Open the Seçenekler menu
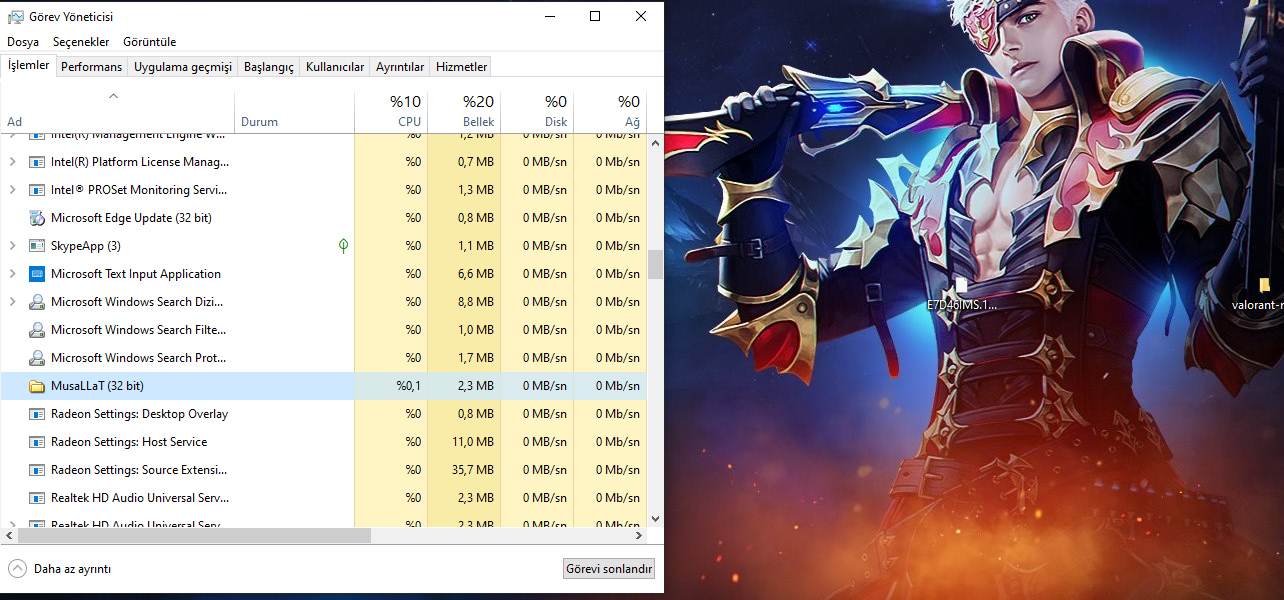Screen dimensions: 1284x600 click(81, 42)
